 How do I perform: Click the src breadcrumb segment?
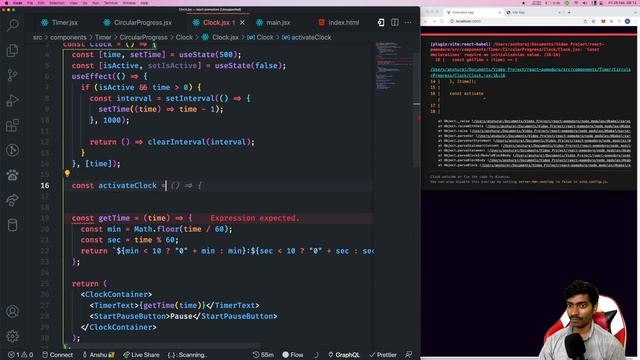[38, 37]
